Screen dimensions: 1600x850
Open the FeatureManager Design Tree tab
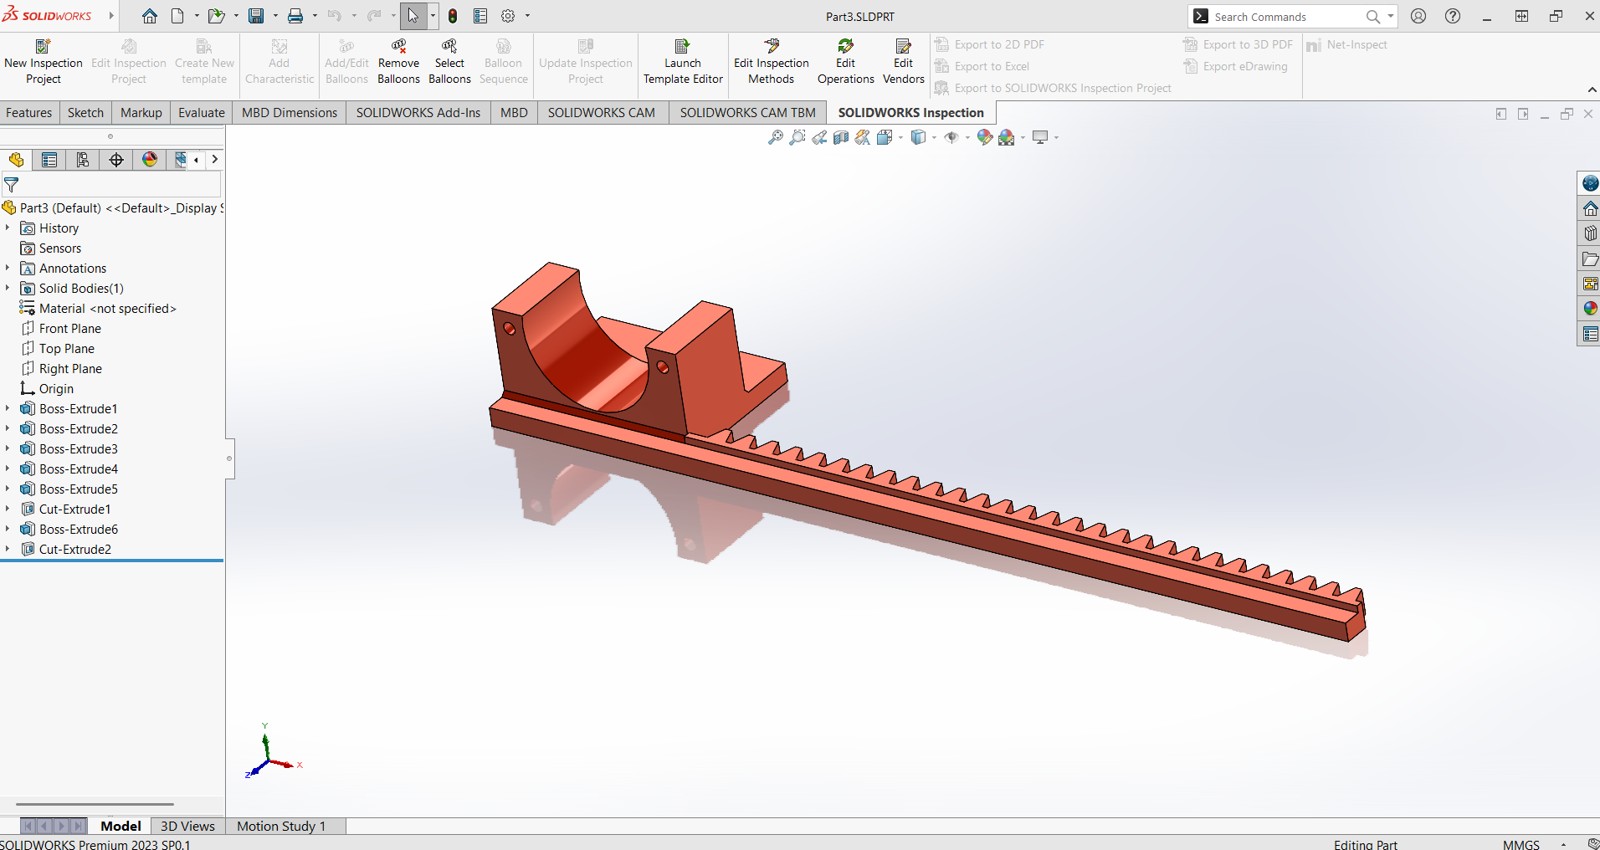[x=16, y=159]
